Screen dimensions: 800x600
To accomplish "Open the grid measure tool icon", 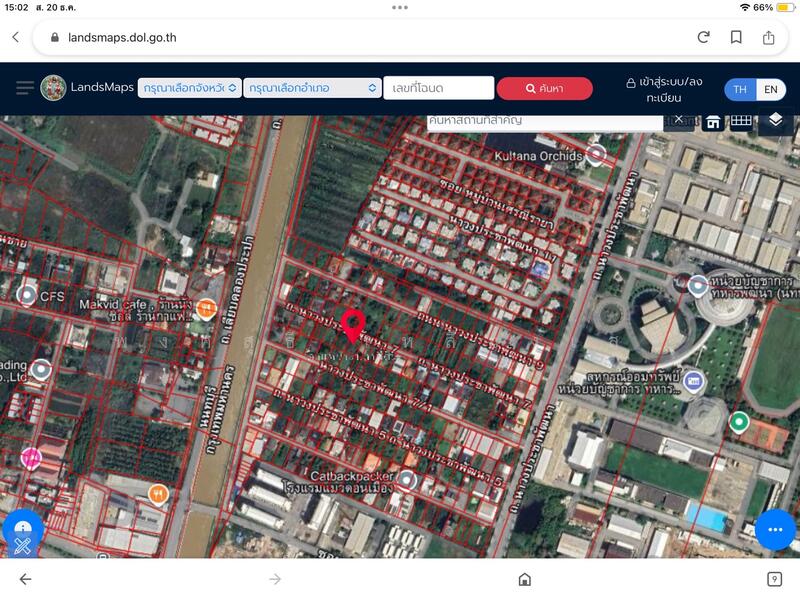I will (x=740, y=121).
